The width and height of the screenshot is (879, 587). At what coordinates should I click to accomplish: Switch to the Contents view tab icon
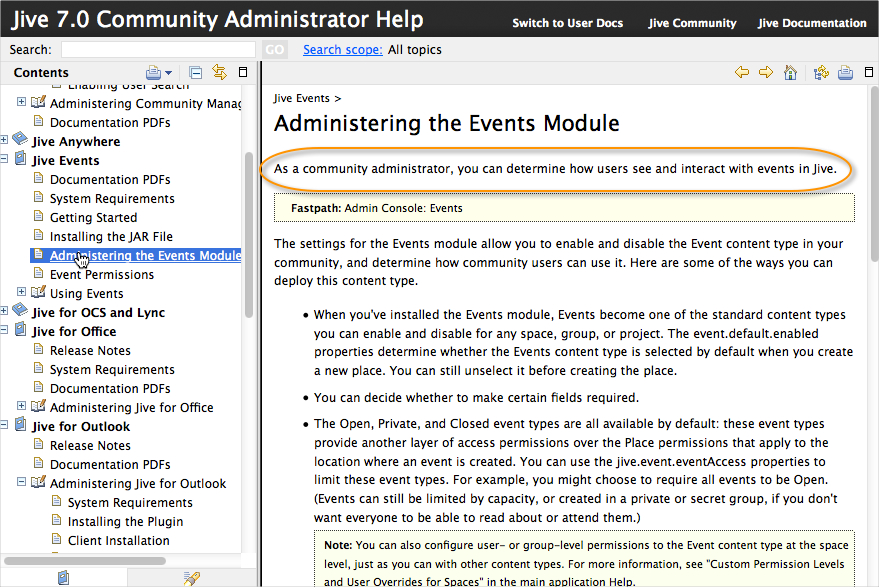coord(63,577)
